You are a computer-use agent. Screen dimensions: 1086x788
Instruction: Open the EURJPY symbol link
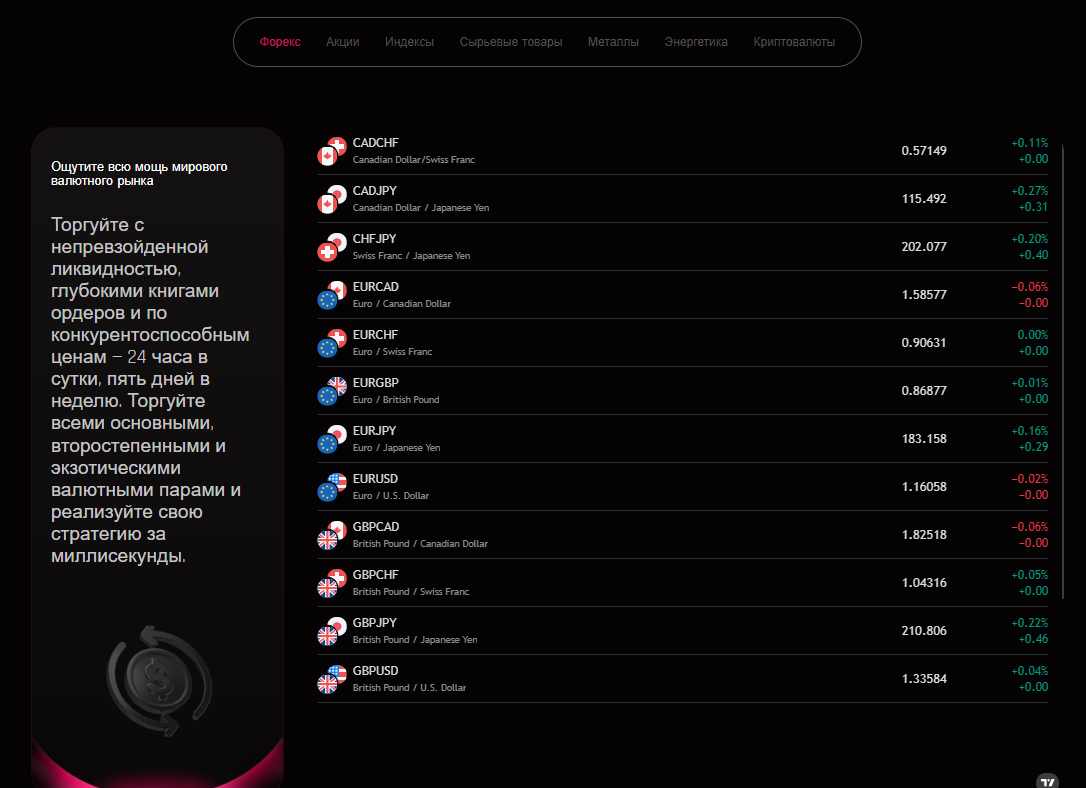tap(374, 431)
